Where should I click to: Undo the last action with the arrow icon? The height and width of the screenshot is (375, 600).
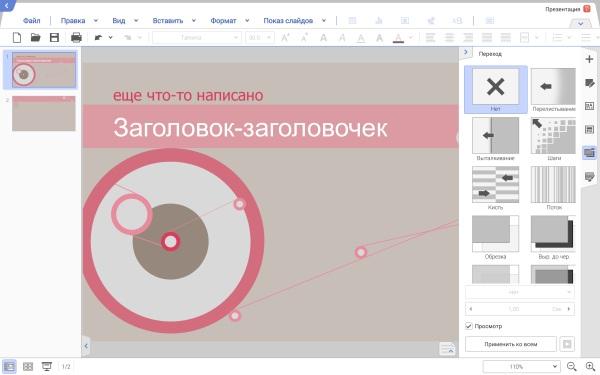pyautogui.click(x=98, y=38)
